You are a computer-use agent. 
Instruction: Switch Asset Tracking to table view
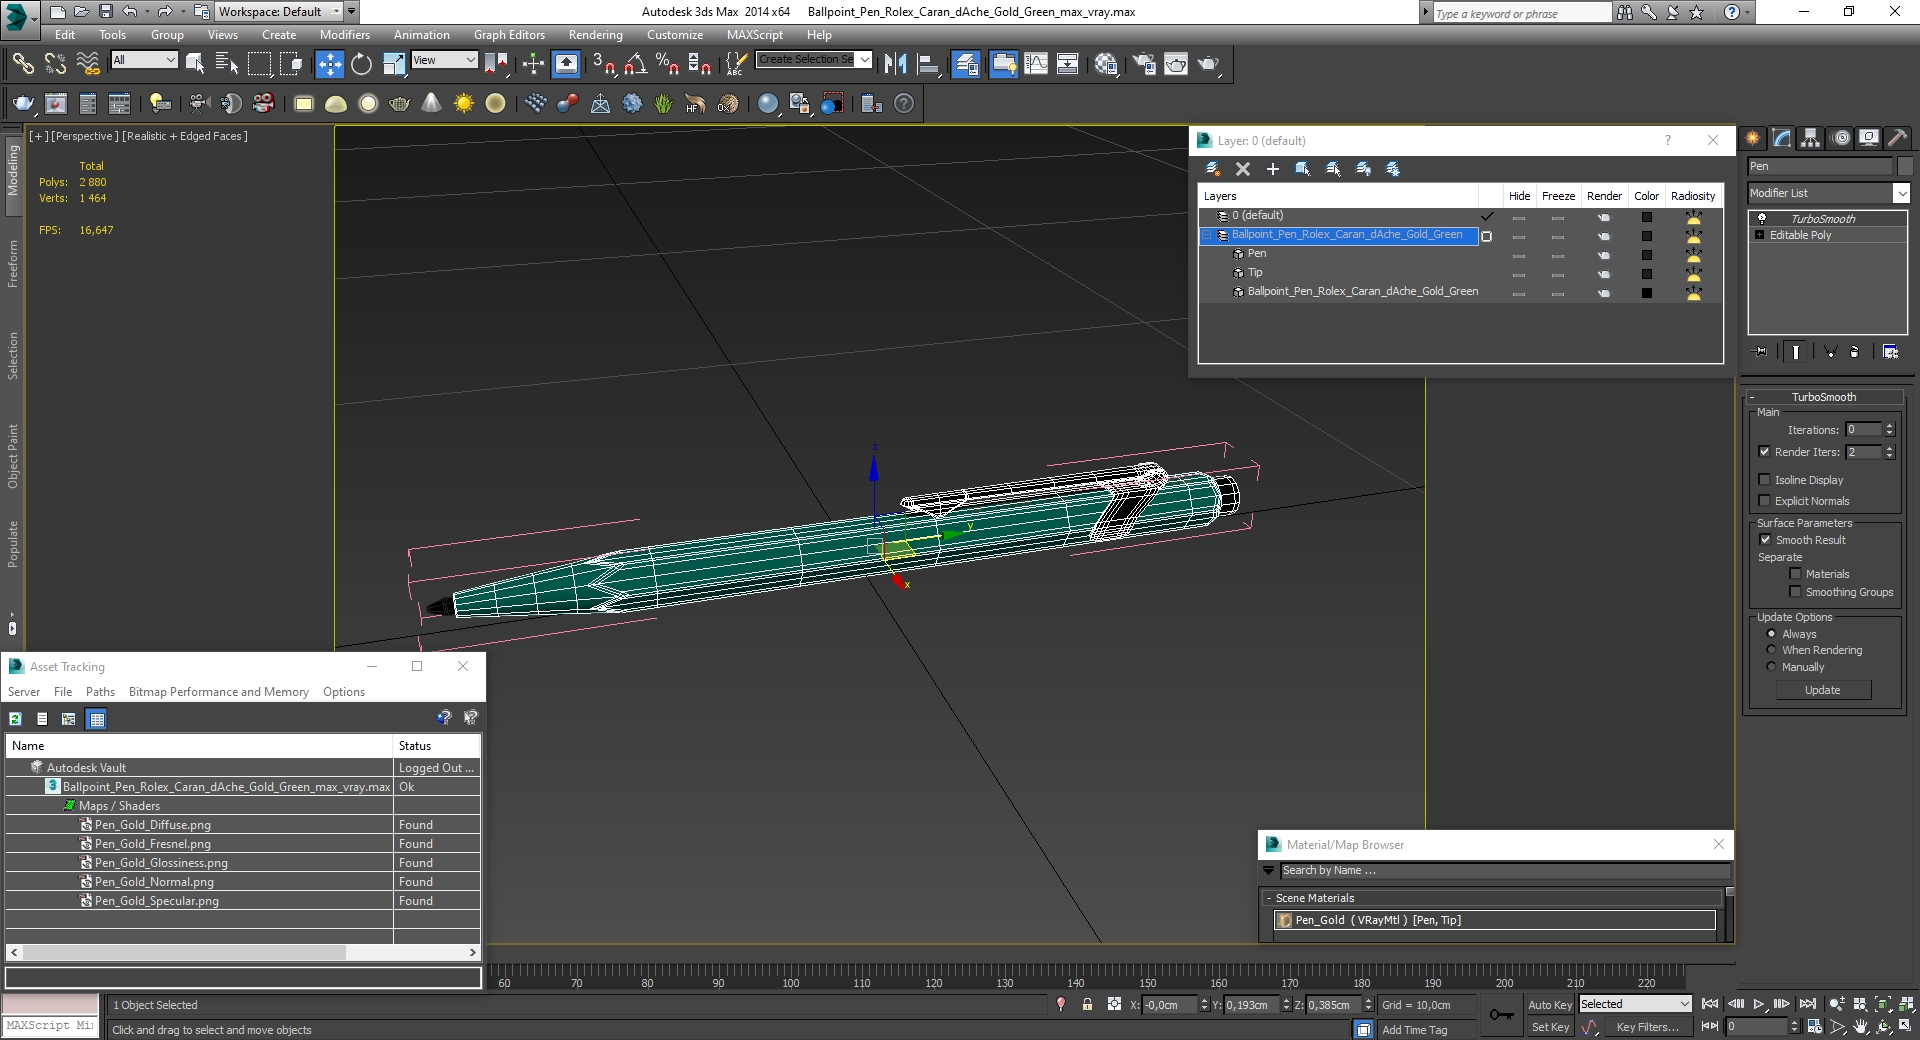(x=96, y=718)
